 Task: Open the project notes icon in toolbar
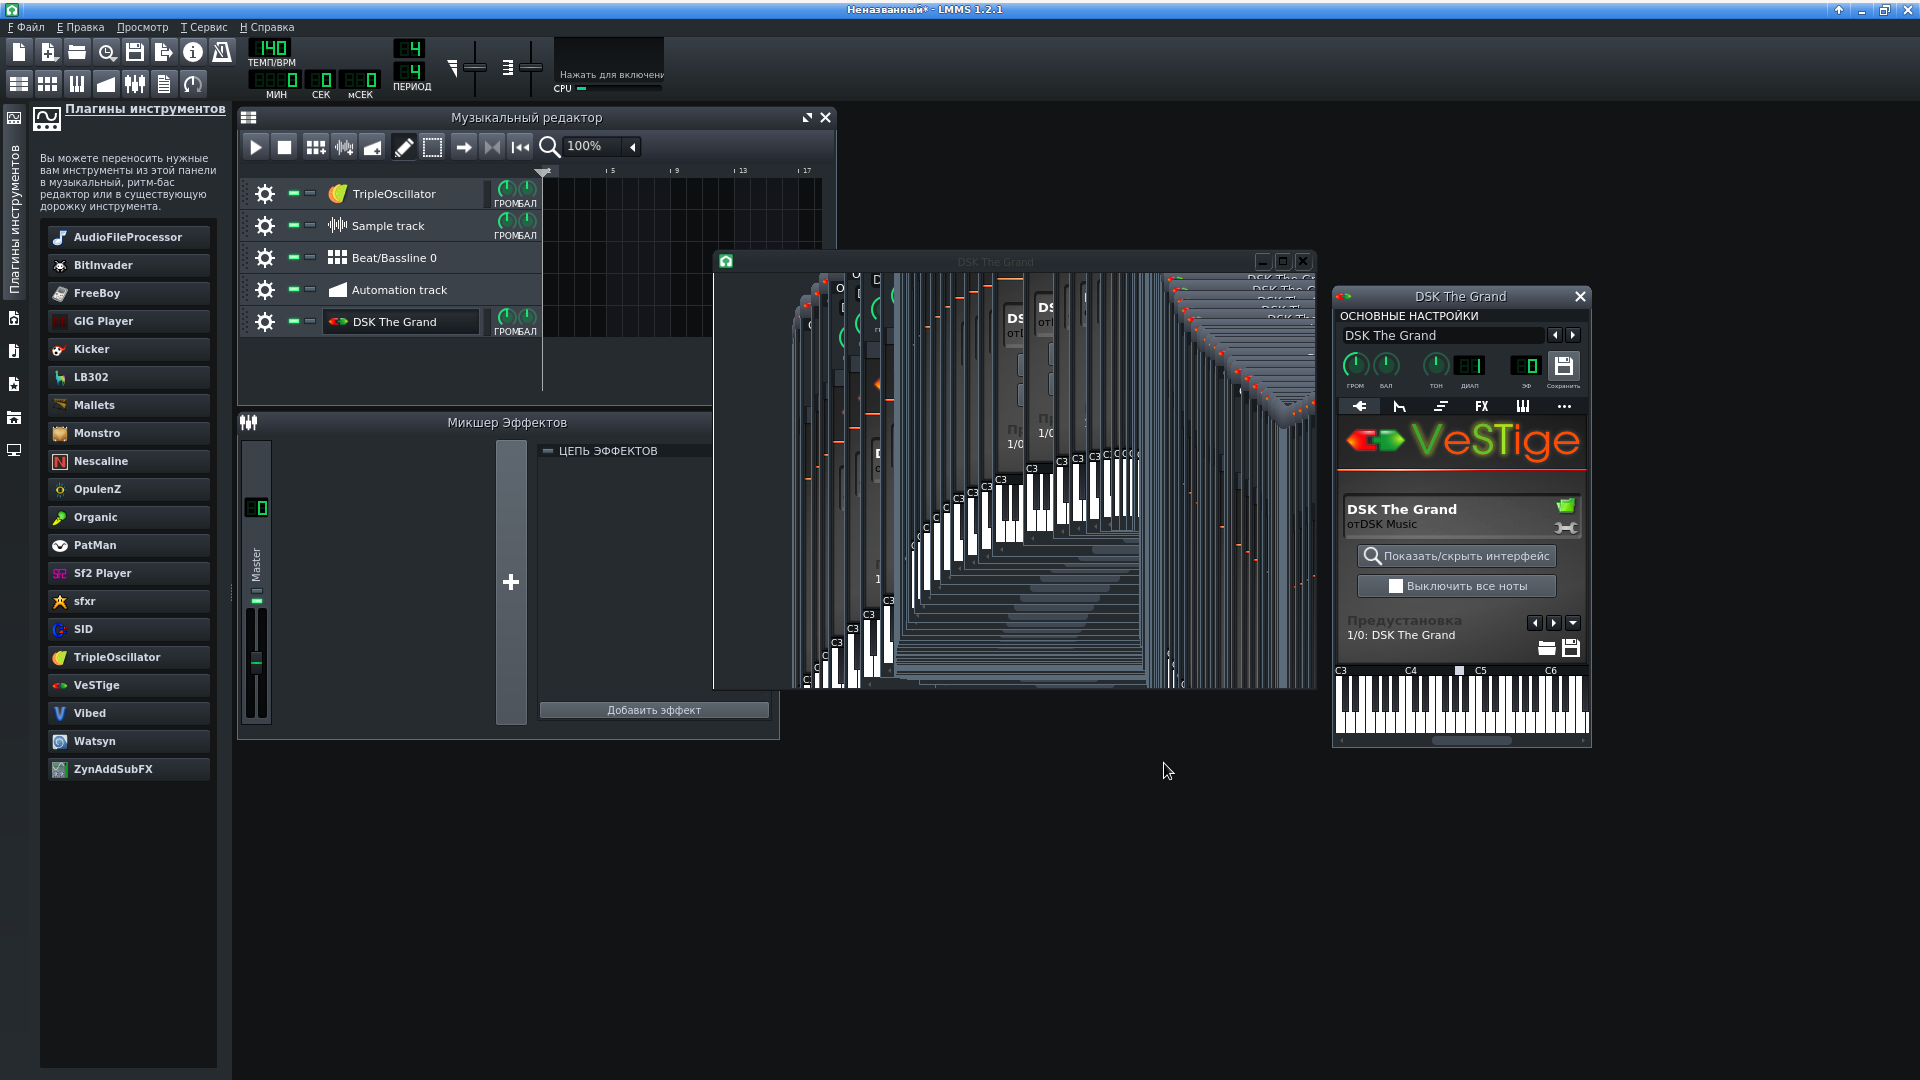click(x=163, y=84)
